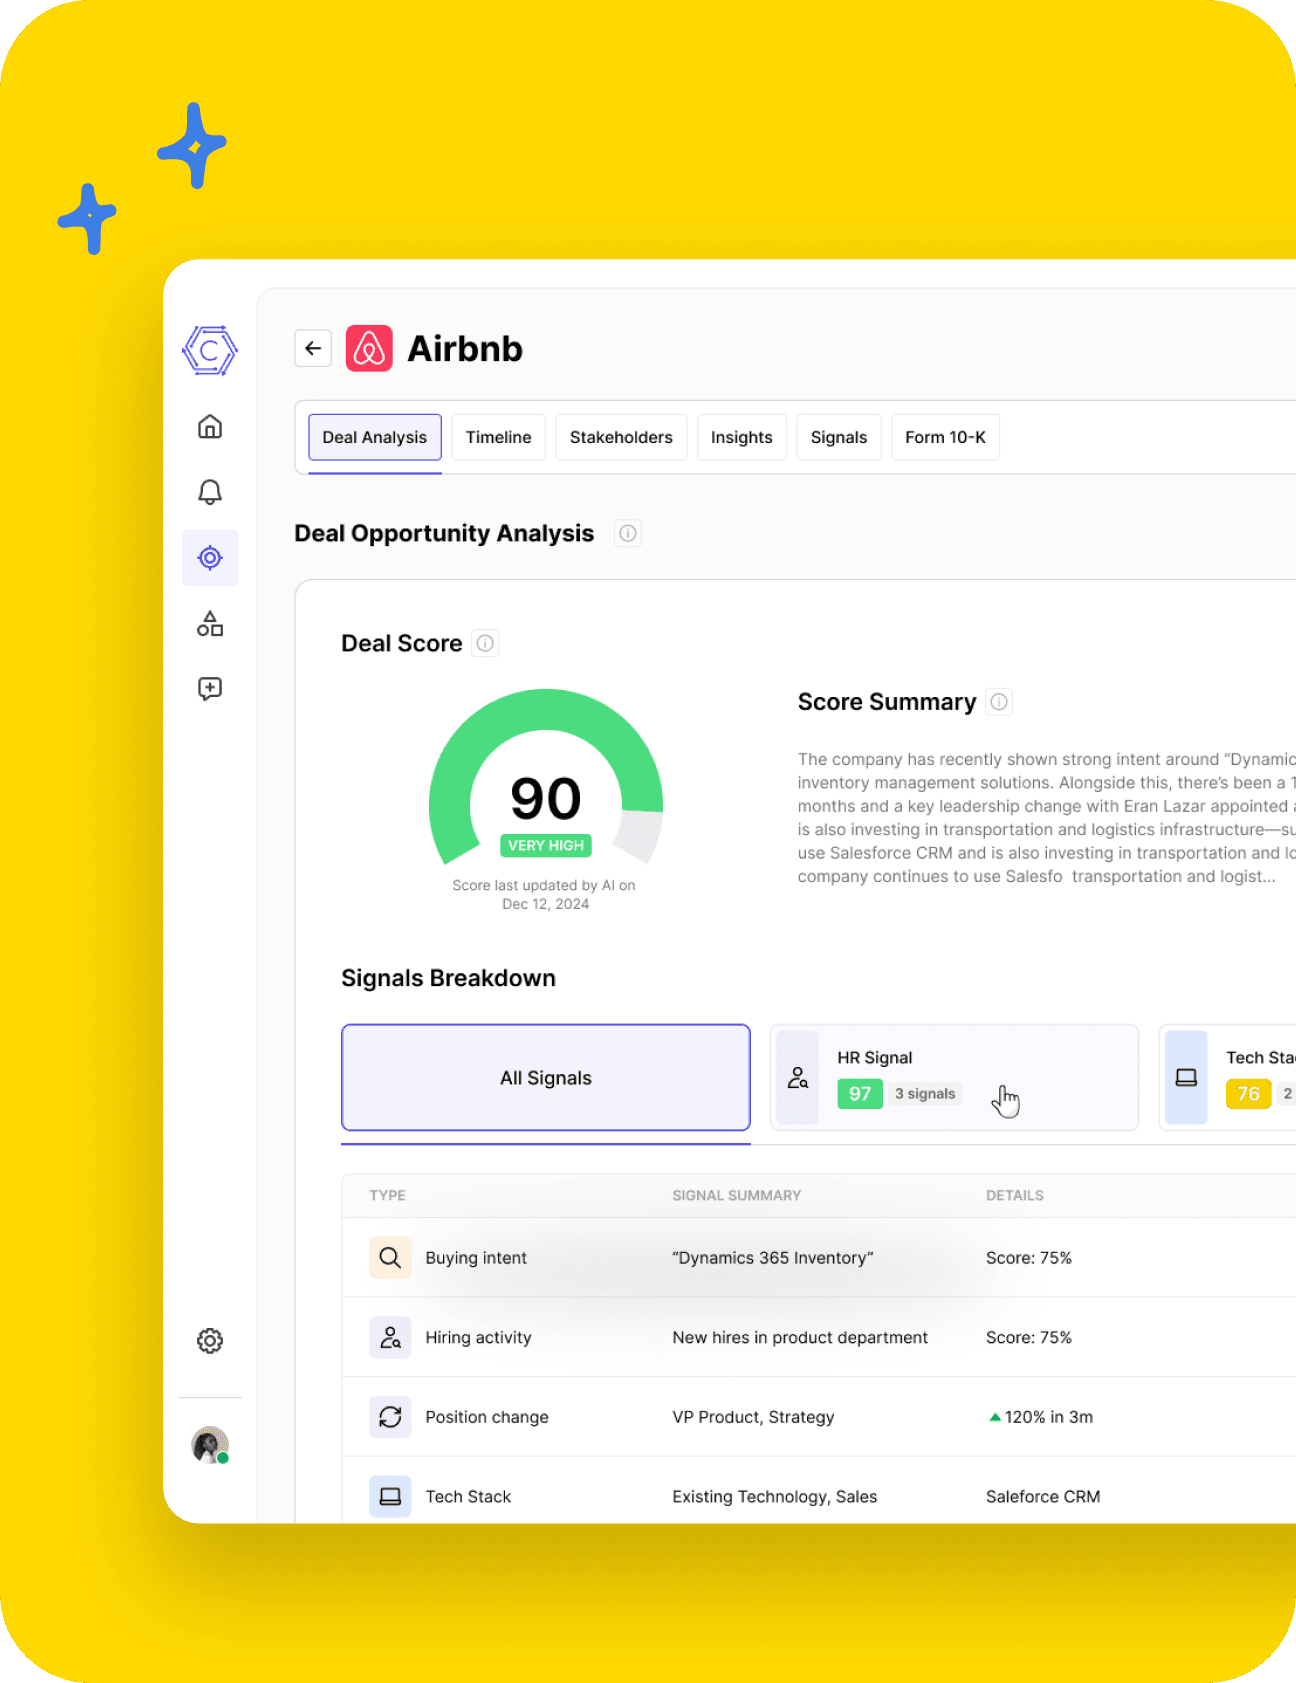The width and height of the screenshot is (1296, 1683).
Task: Open notifications bell in sidebar
Action: [210, 492]
